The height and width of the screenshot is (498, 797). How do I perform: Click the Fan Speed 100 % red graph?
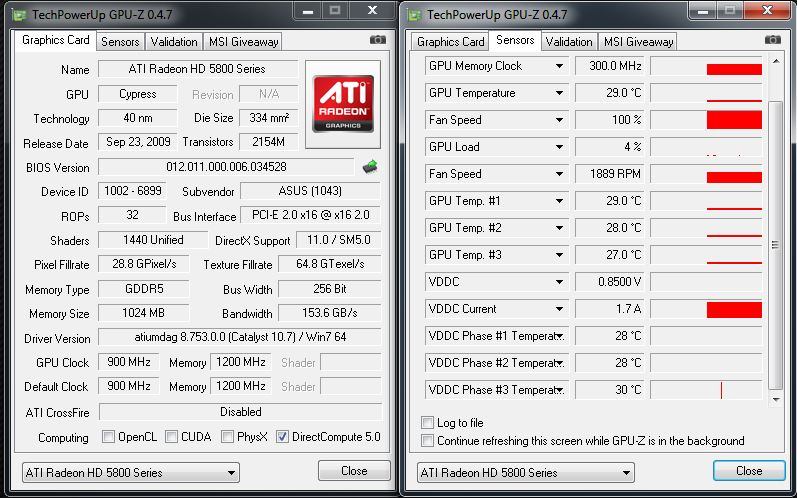coord(734,120)
